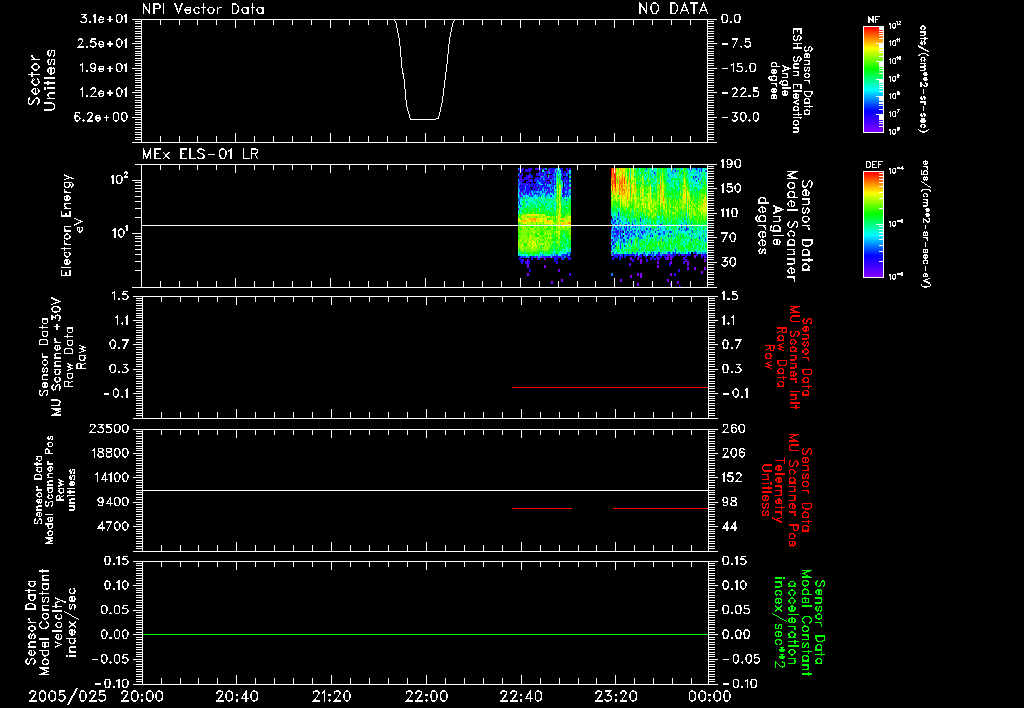Click the "22:40" time axis label
The image size is (1024, 708).
[x=520, y=696]
